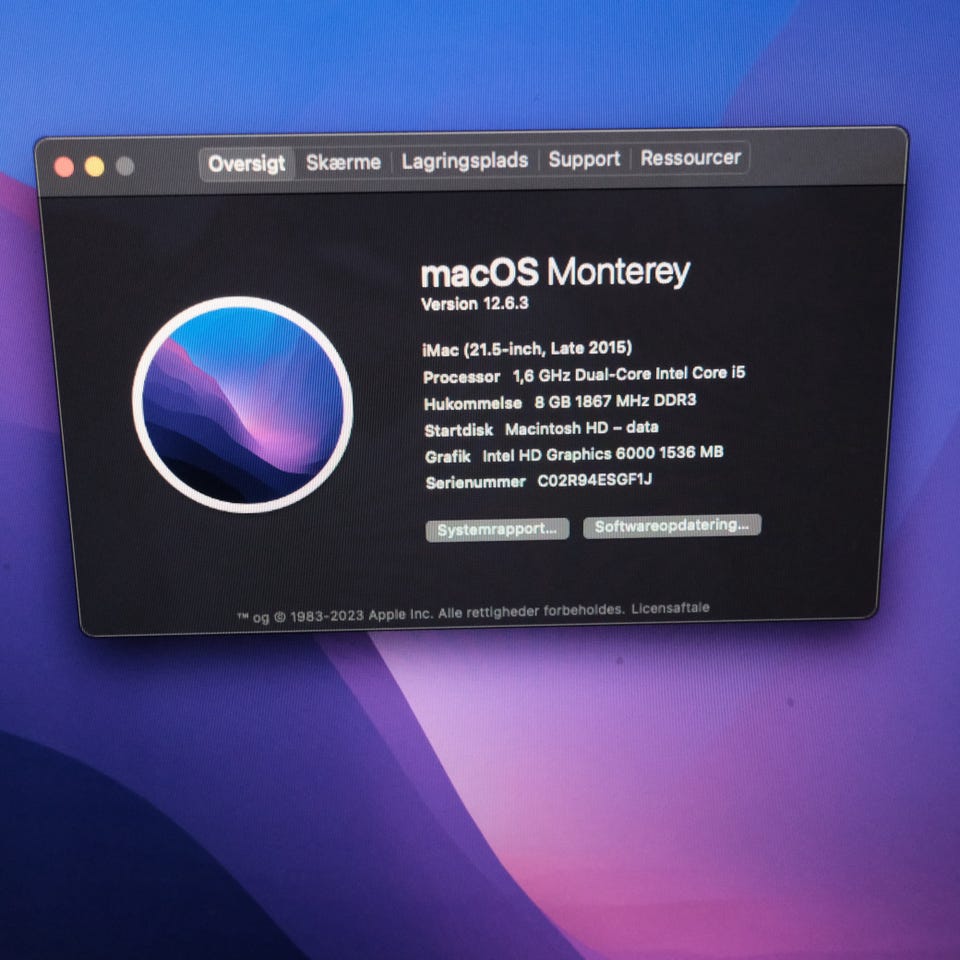Click the Hukommelse label
Image resolution: width=960 pixels, height=960 pixels.
tap(473, 404)
